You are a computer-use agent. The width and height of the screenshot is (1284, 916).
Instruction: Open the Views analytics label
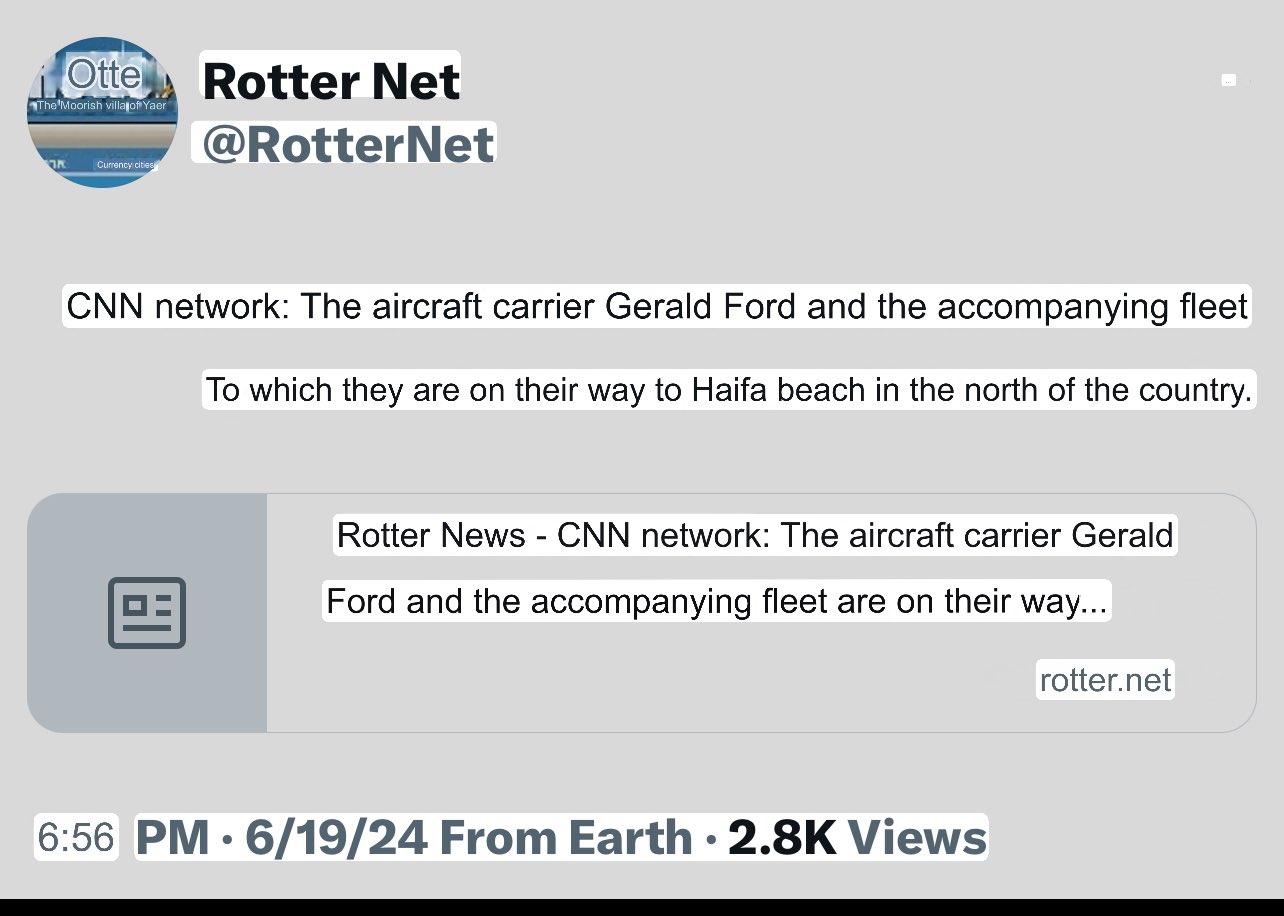[920, 838]
